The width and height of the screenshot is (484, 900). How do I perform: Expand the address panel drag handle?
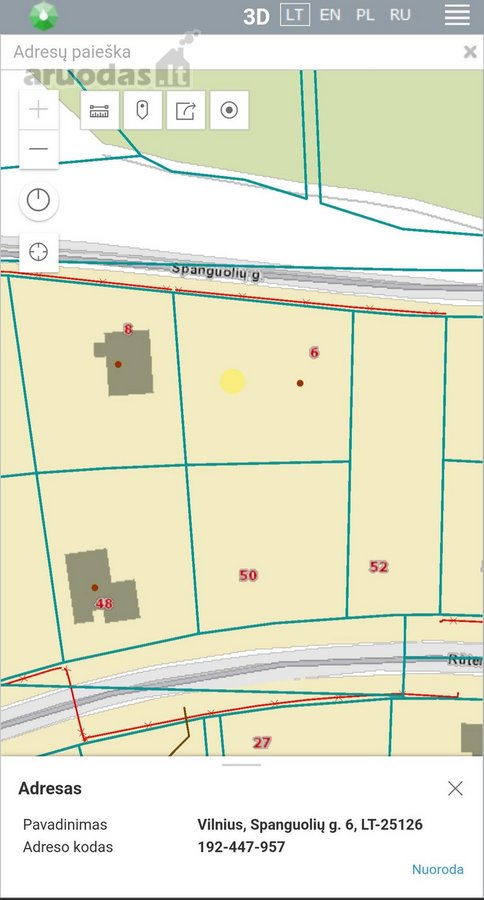coord(242,765)
